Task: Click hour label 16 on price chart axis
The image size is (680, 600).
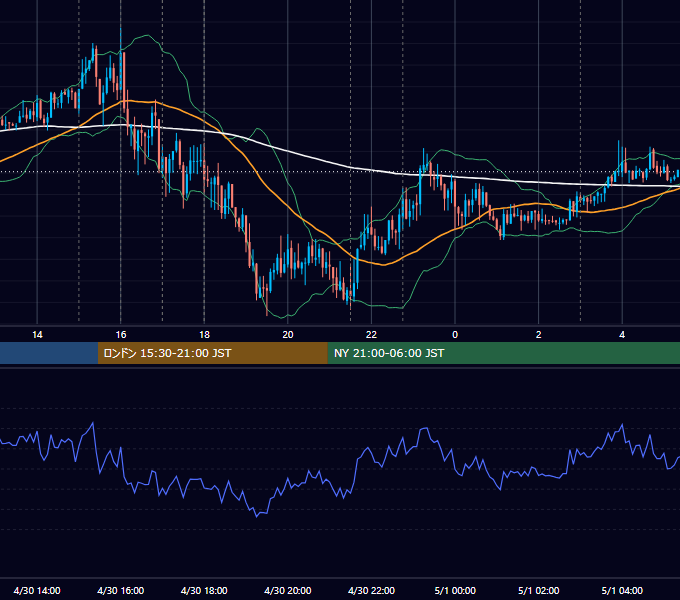Action: (x=121, y=335)
